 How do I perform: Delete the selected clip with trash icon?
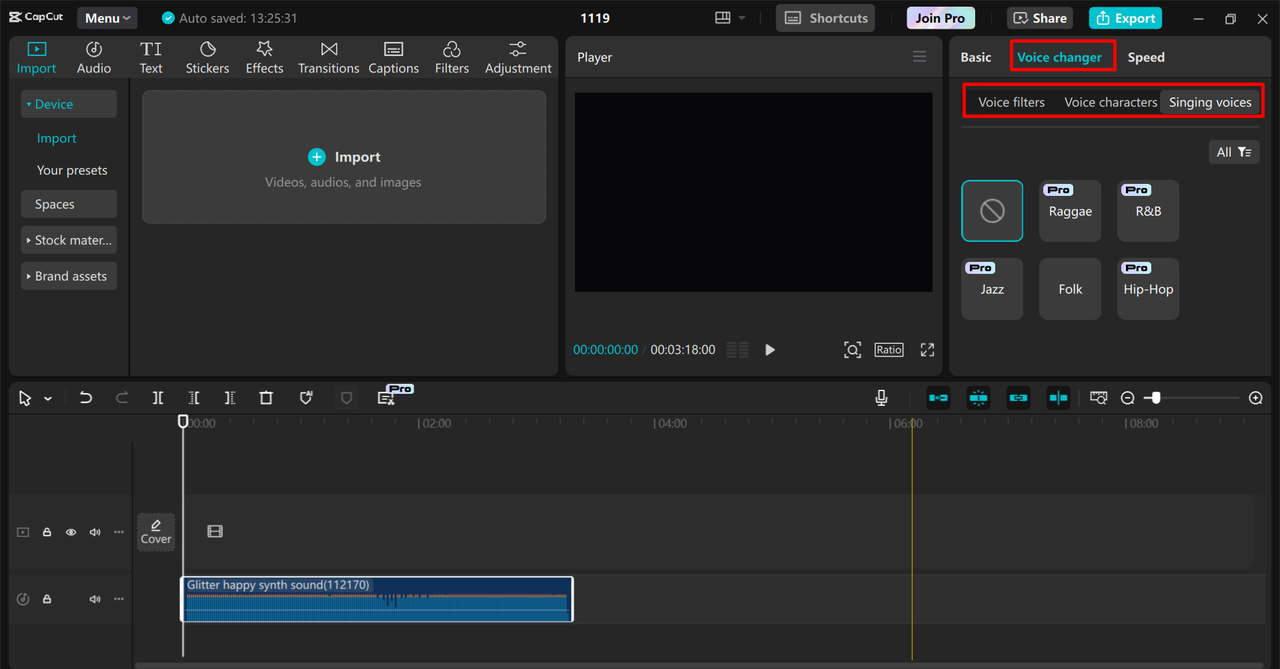coord(266,398)
